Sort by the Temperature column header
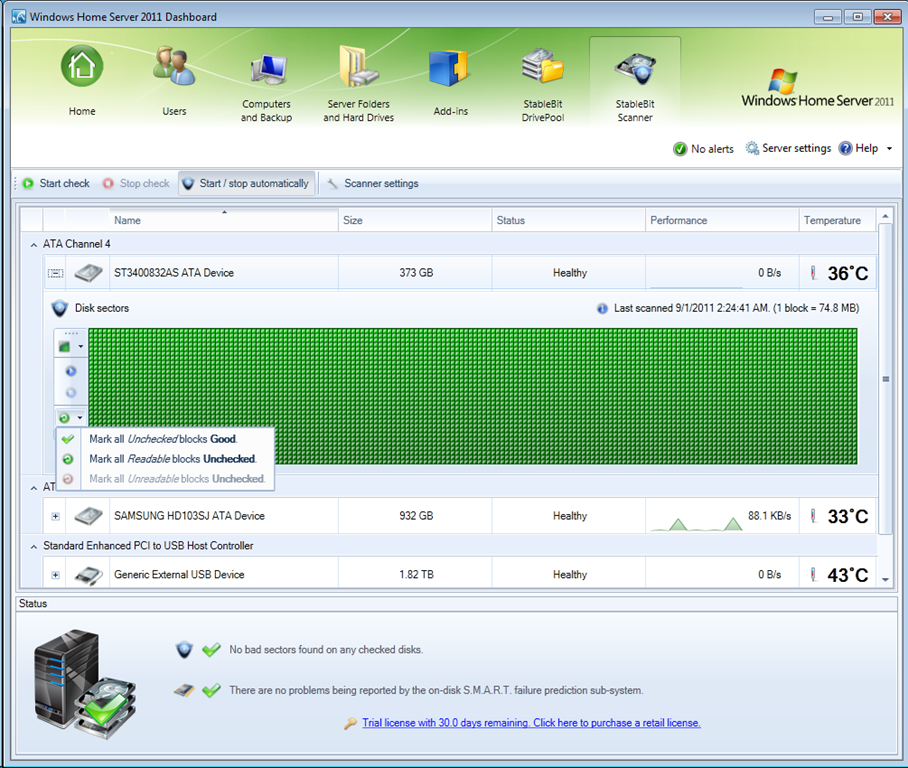This screenshot has width=908, height=768. (x=837, y=220)
